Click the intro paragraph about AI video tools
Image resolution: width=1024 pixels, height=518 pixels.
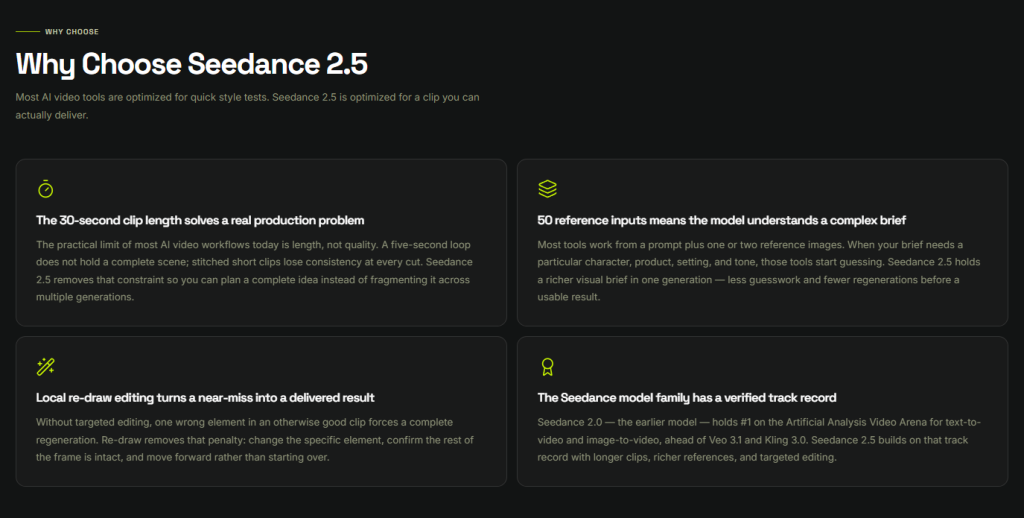pyautogui.click(x=248, y=106)
